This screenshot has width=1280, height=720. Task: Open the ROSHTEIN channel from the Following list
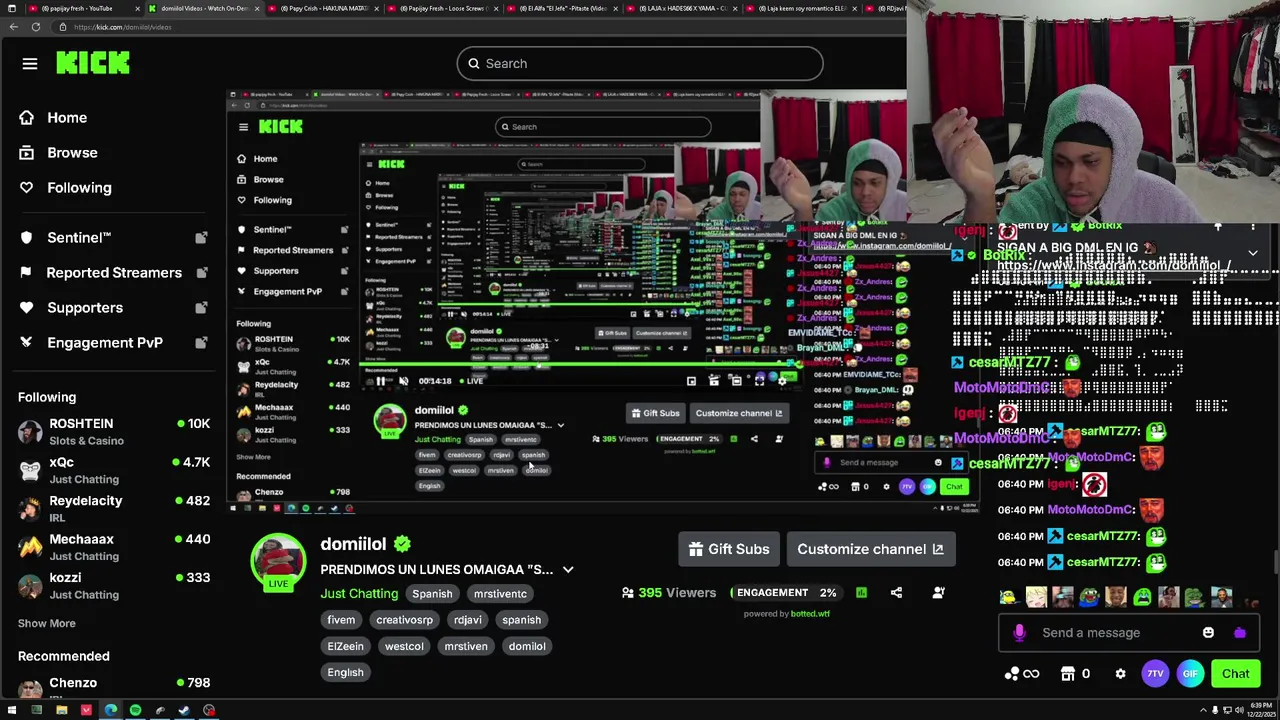[x=114, y=432]
